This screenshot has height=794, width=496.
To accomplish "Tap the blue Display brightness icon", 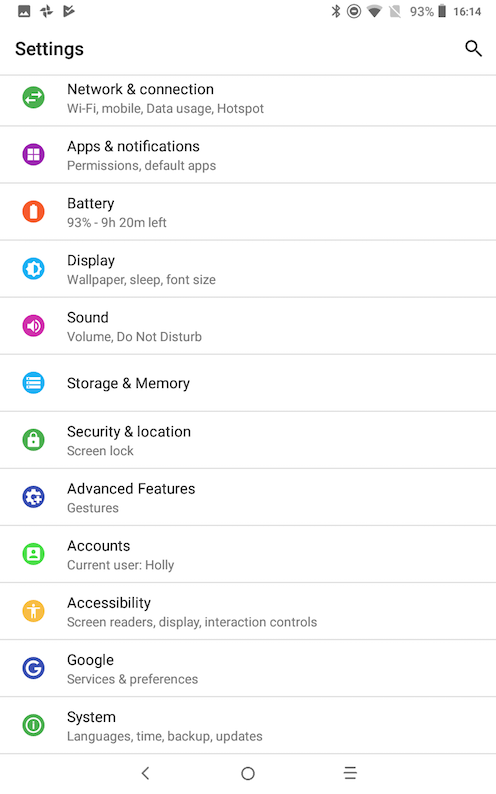I will coord(33,268).
